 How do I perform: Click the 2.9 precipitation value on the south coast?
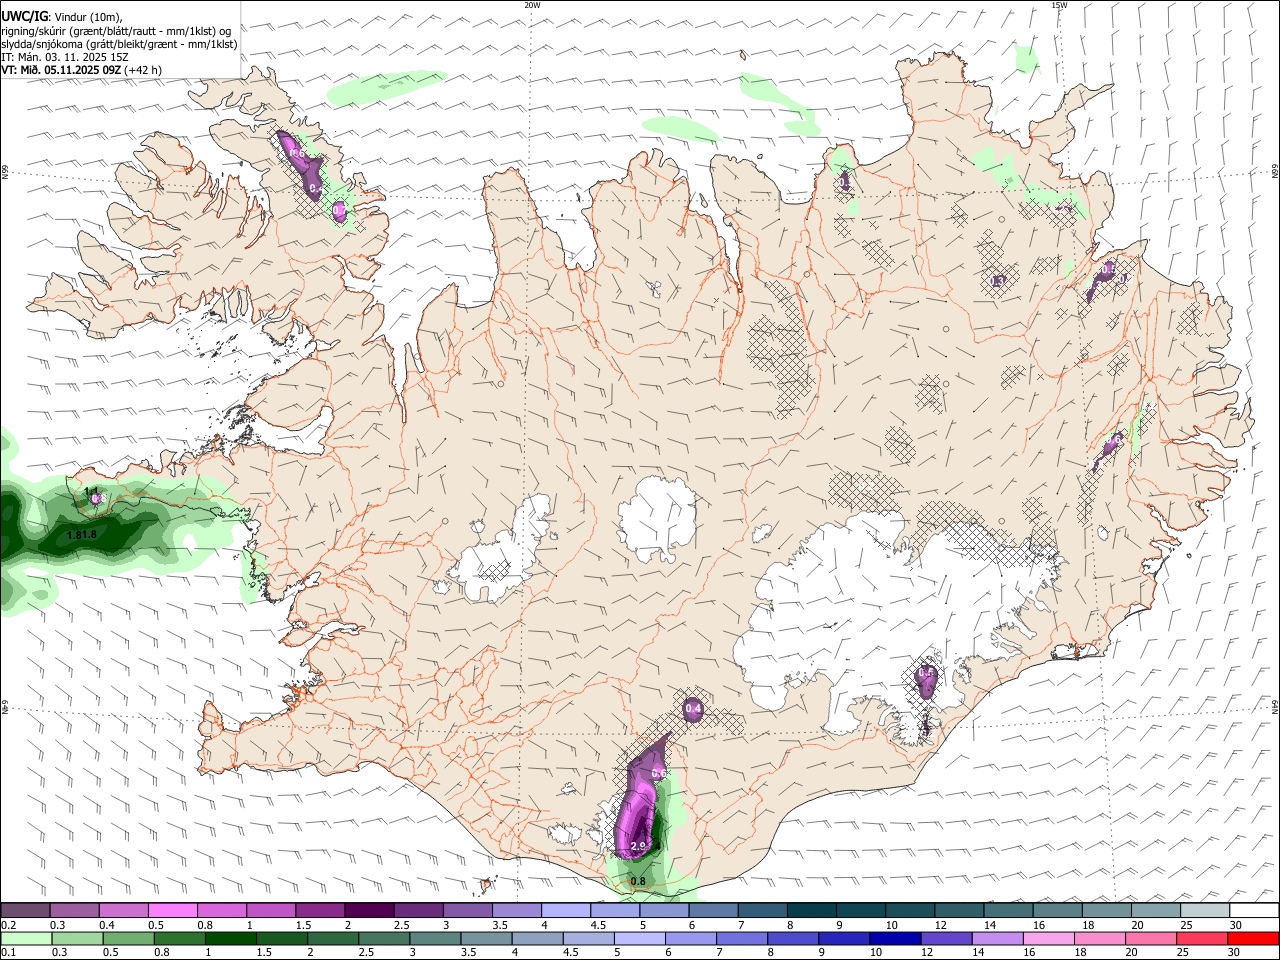tap(639, 846)
